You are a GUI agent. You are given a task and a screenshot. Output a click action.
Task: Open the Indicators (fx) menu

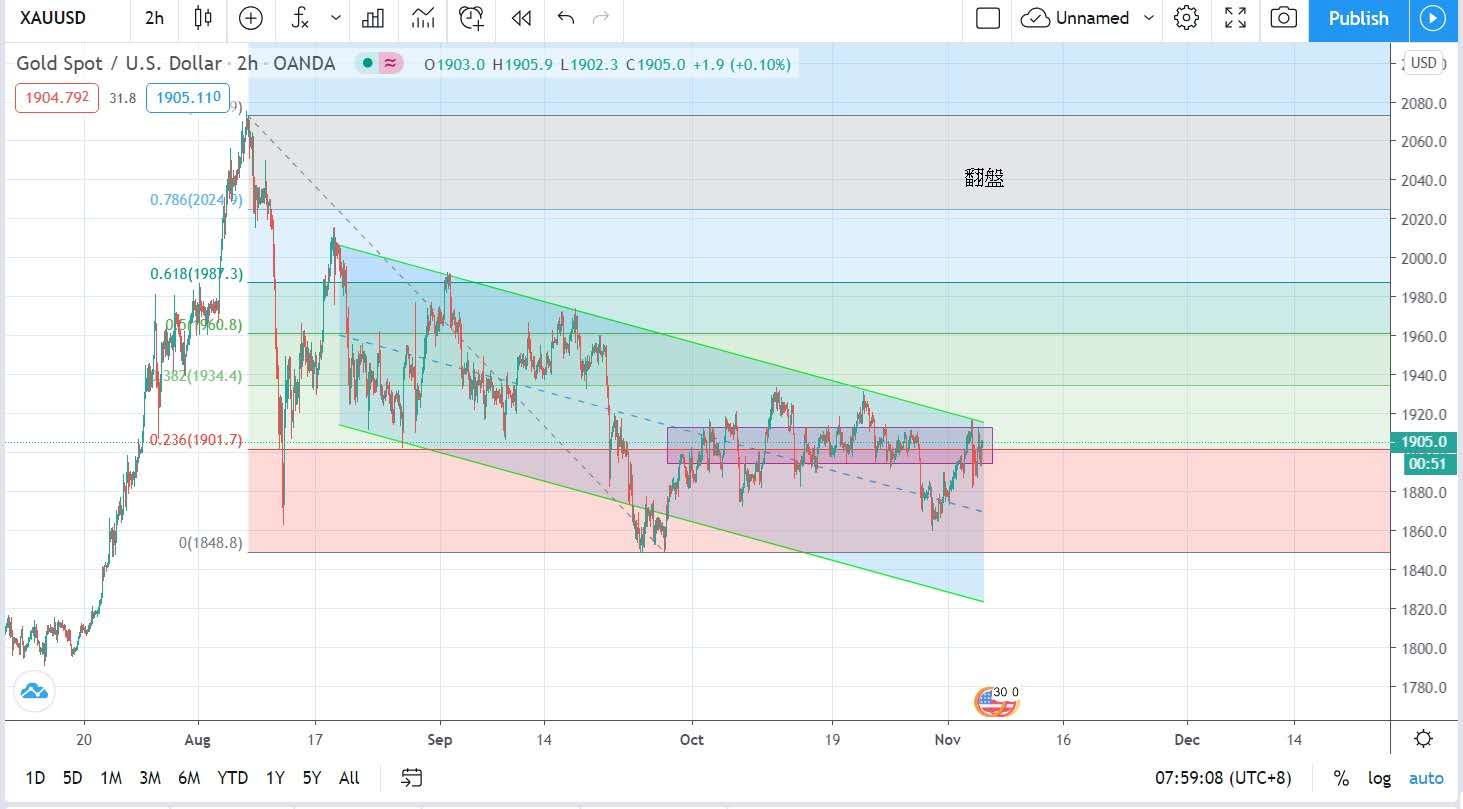tap(300, 18)
